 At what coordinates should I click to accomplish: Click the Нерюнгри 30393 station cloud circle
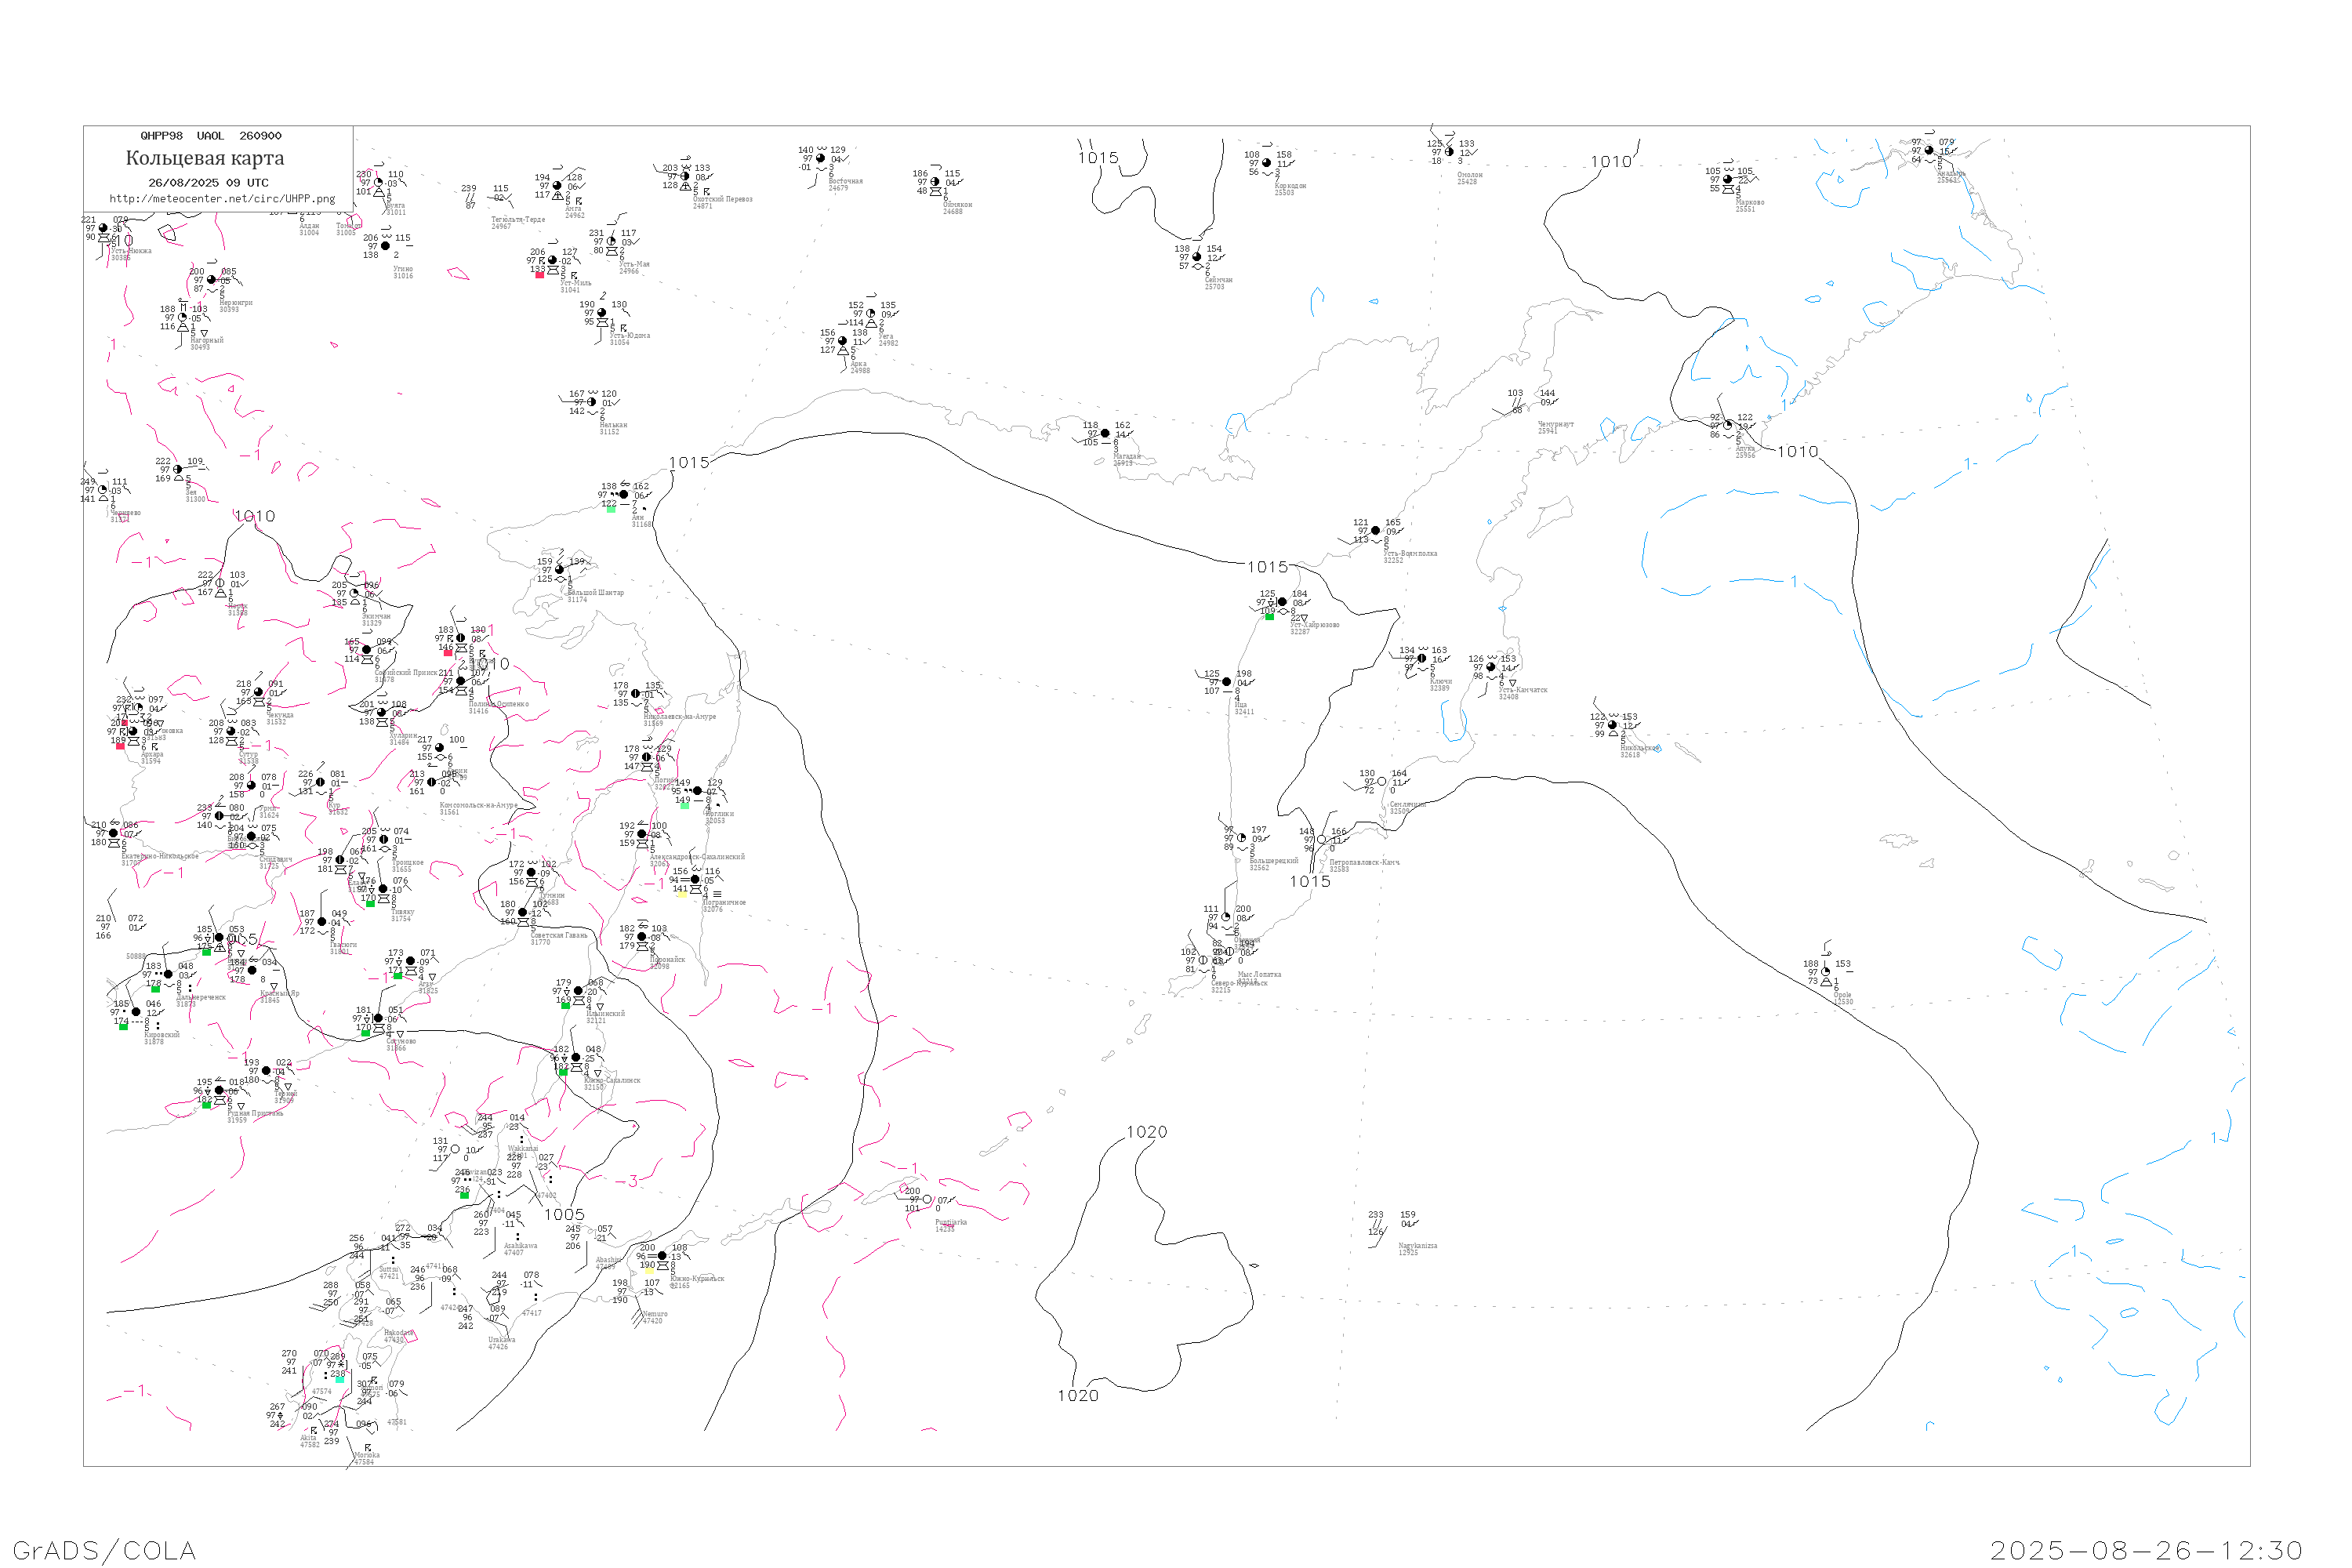click(211, 280)
